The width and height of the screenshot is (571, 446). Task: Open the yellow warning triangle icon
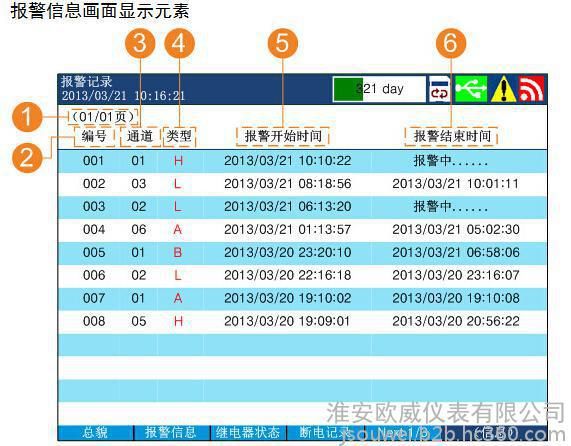(x=503, y=89)
